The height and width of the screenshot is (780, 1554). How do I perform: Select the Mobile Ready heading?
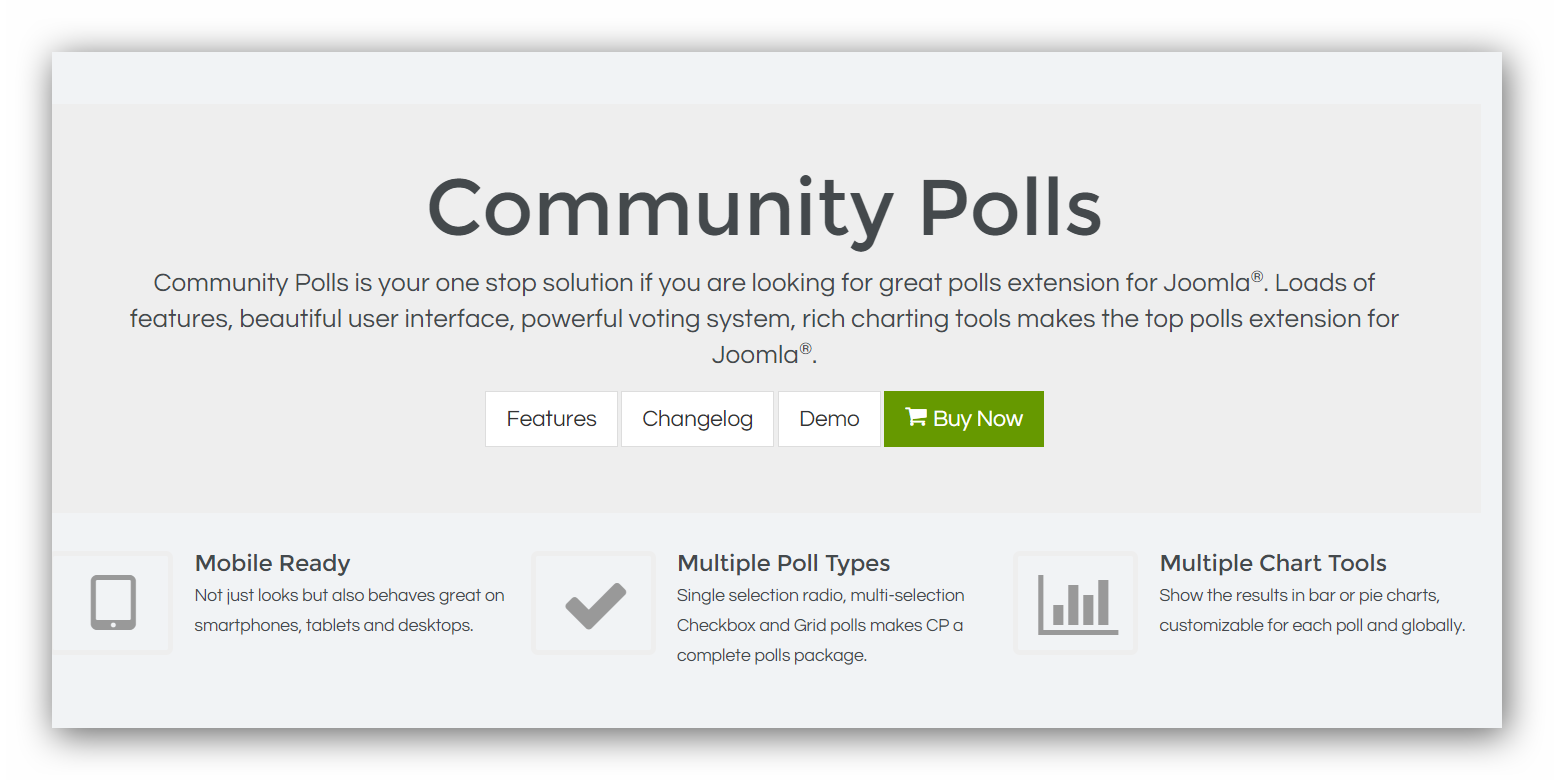pyautogui.click(x=272, y=563)
